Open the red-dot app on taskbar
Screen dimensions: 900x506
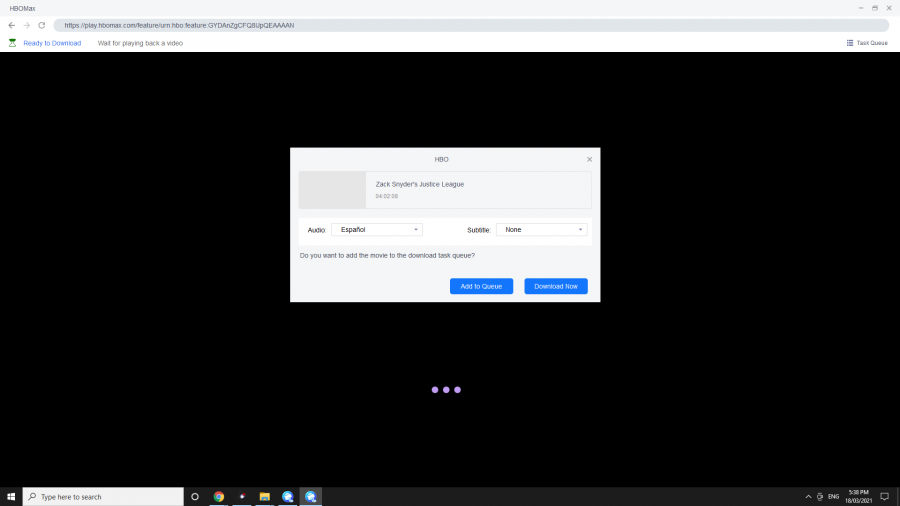[242, 497]
